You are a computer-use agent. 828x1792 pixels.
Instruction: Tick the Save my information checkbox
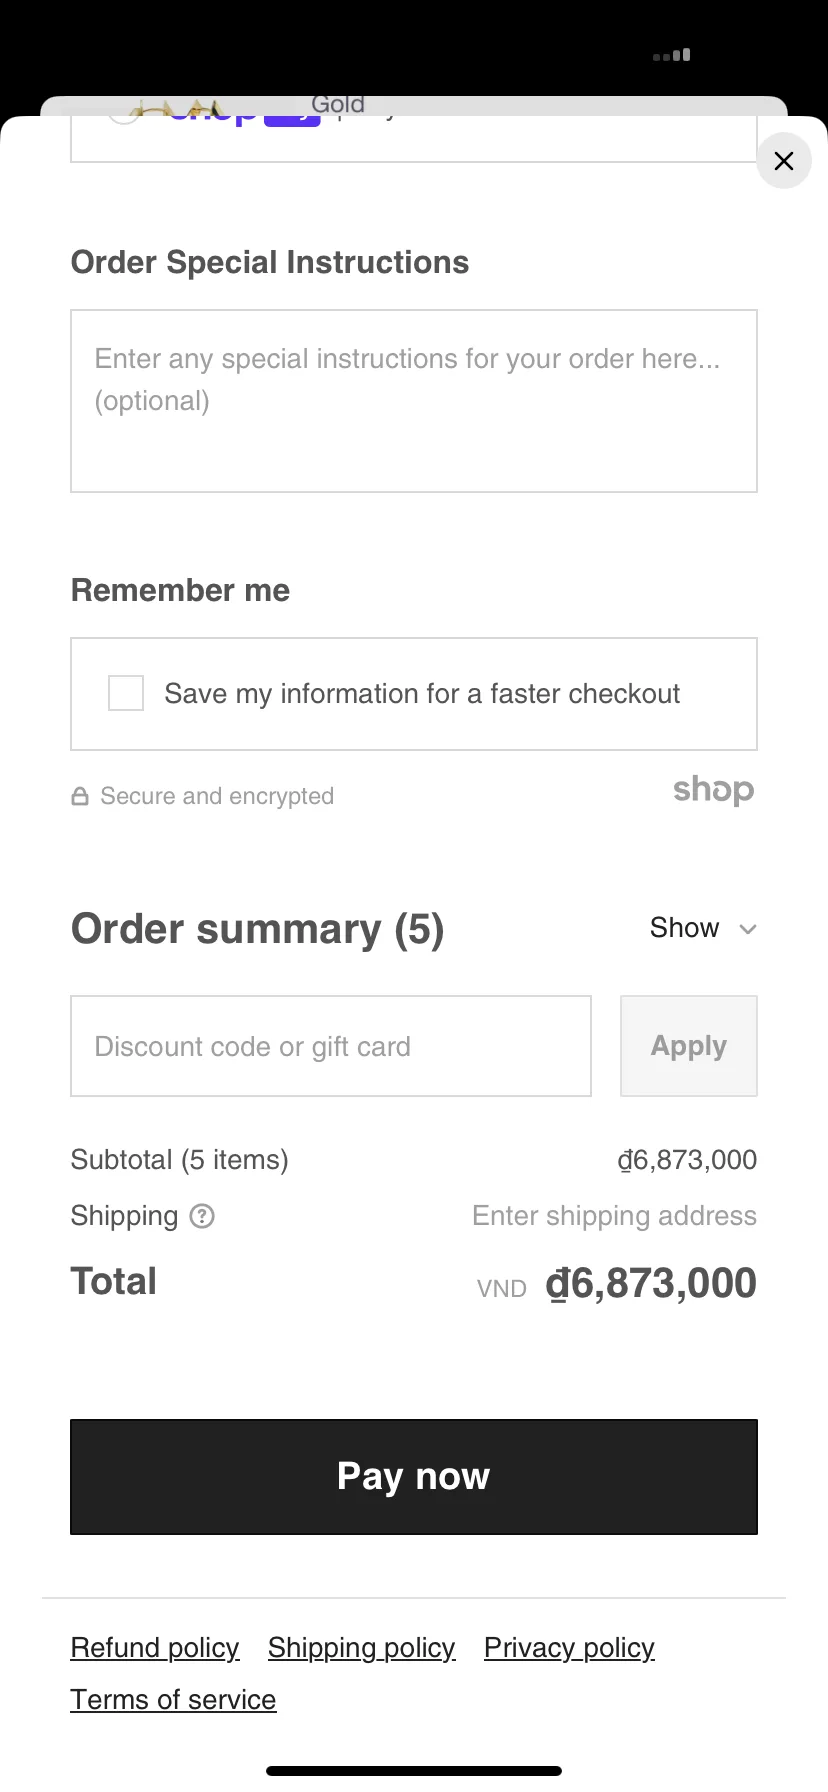[126, 693]
